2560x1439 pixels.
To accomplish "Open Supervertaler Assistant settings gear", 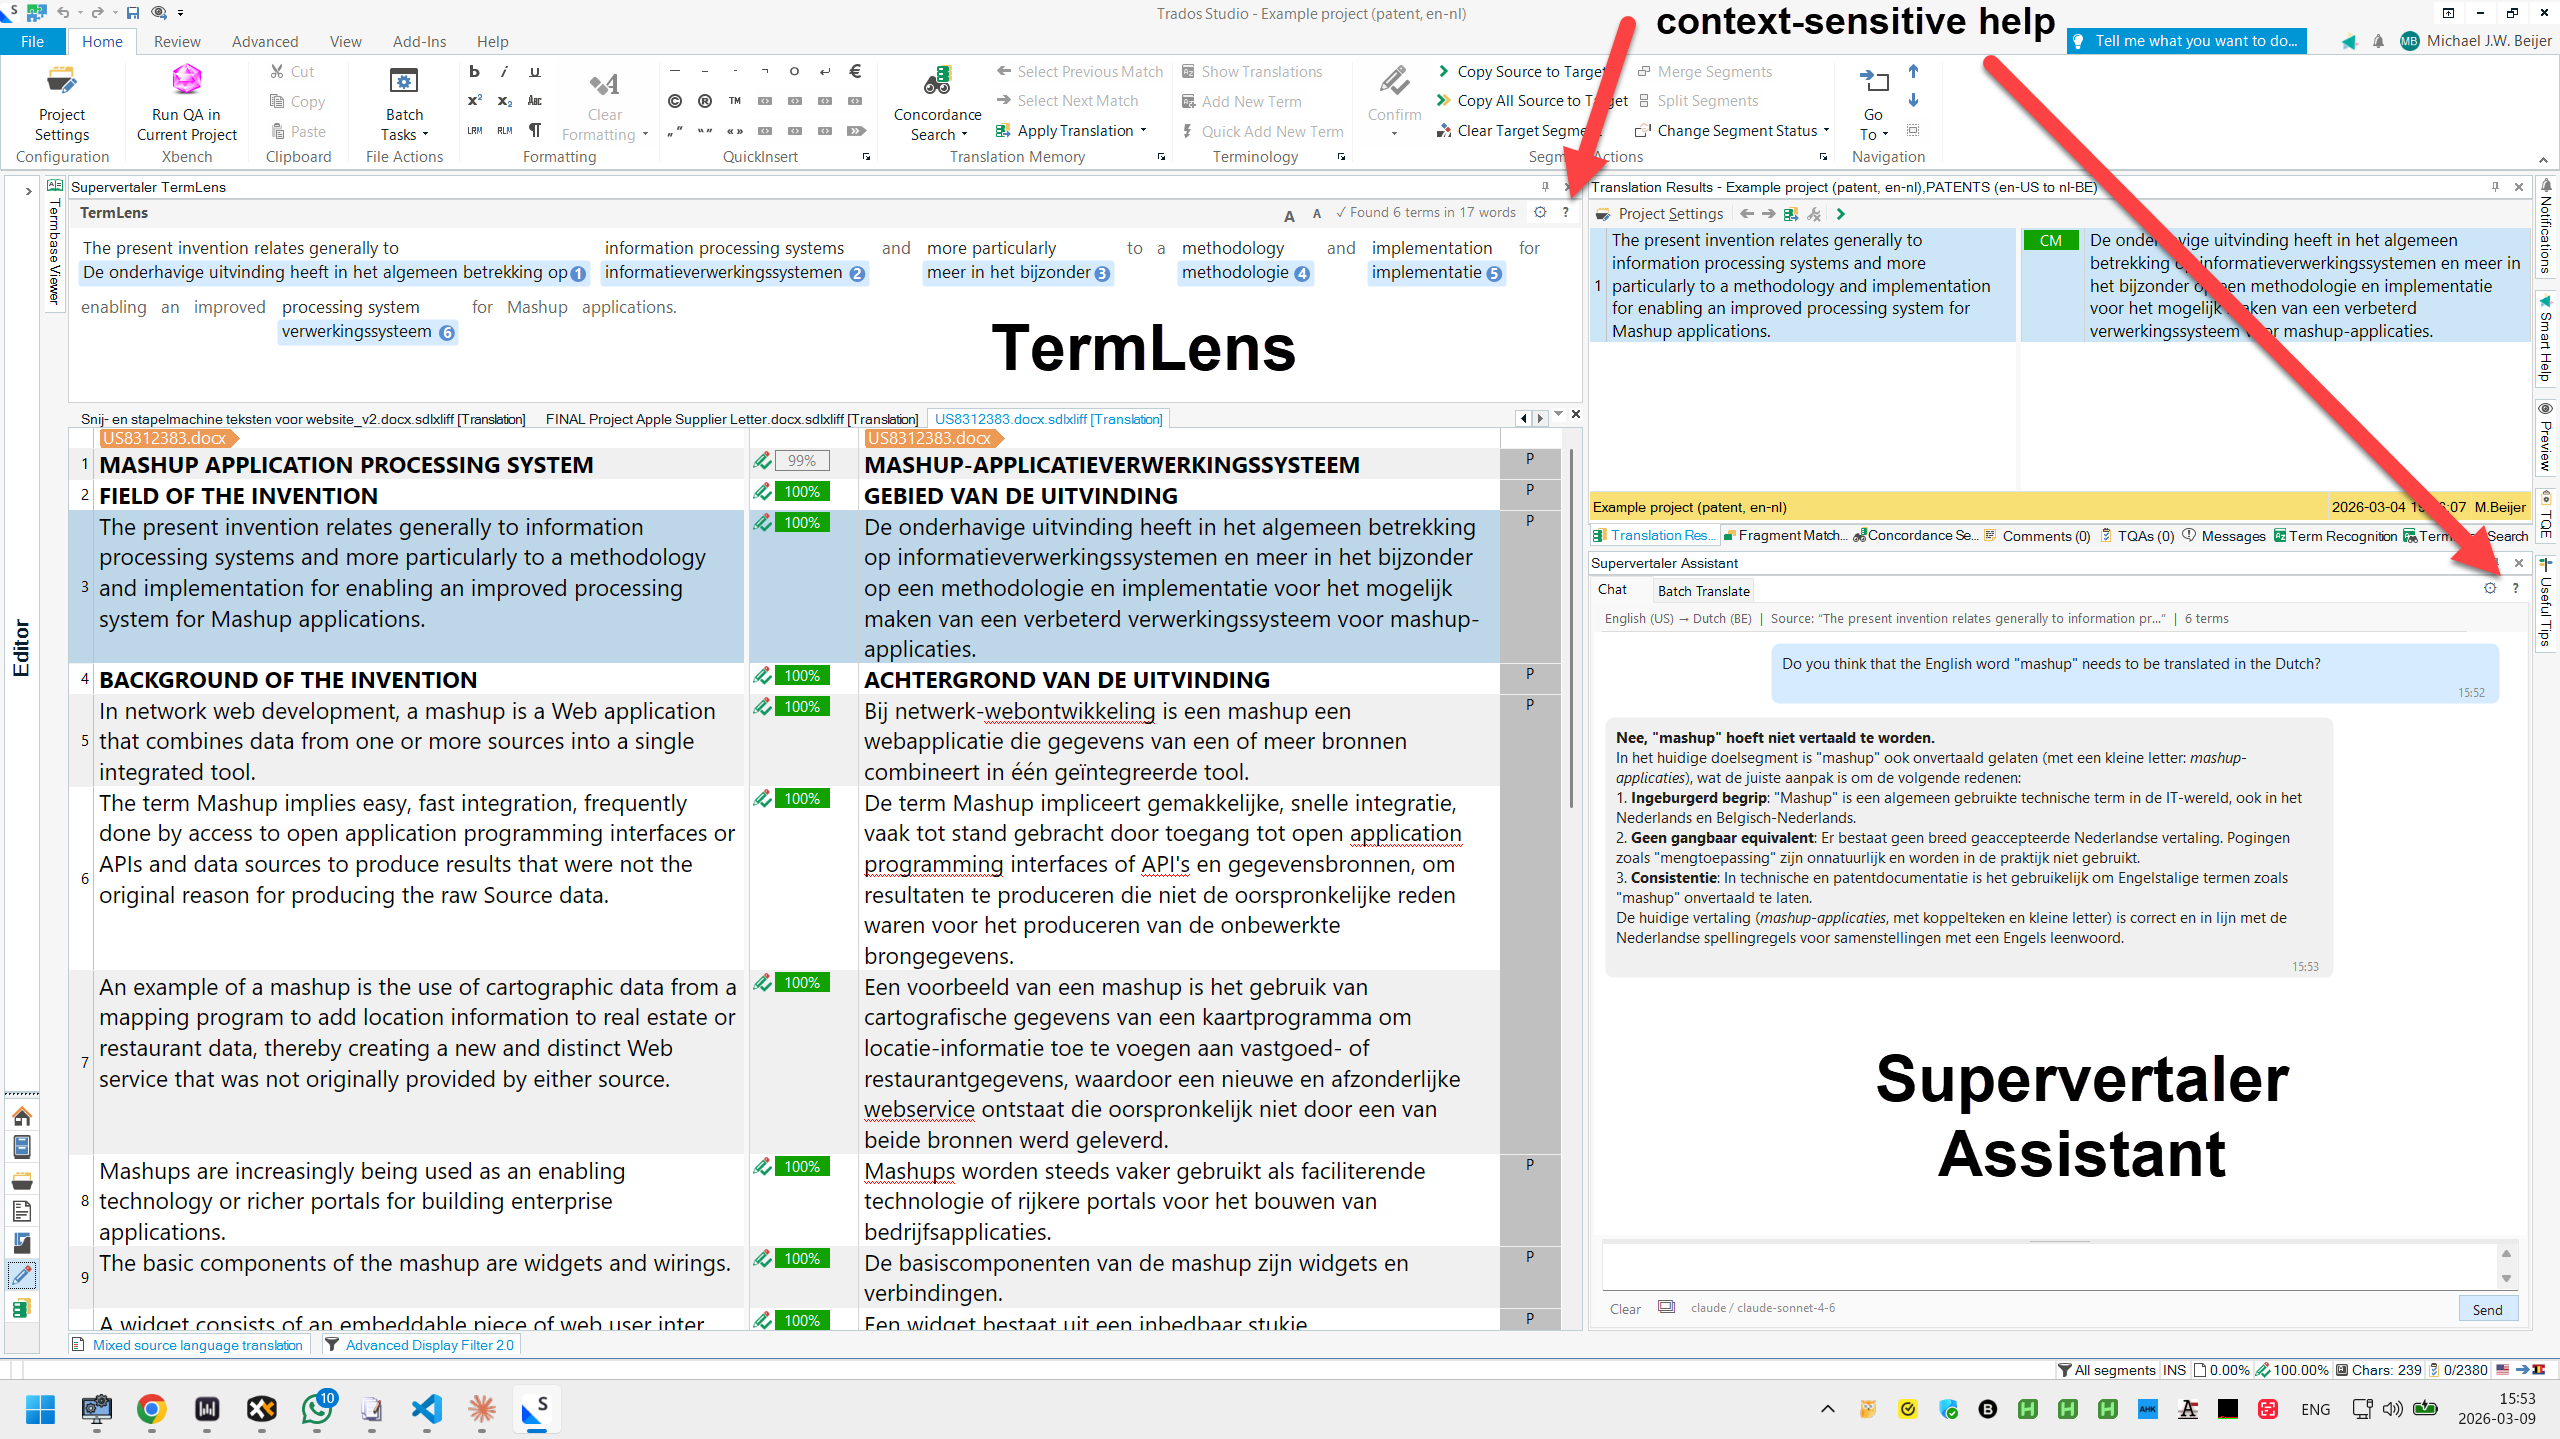I will (x=2490, y=589).
